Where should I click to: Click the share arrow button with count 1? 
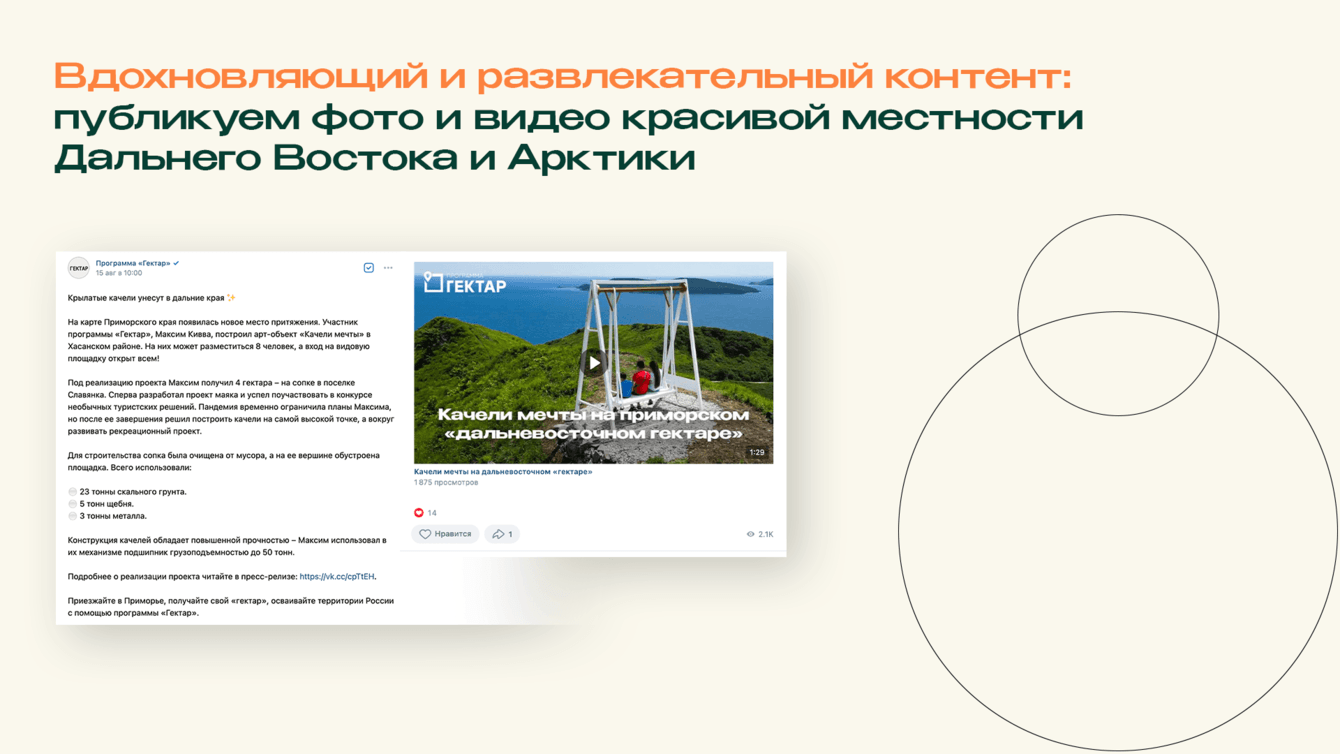502,534
